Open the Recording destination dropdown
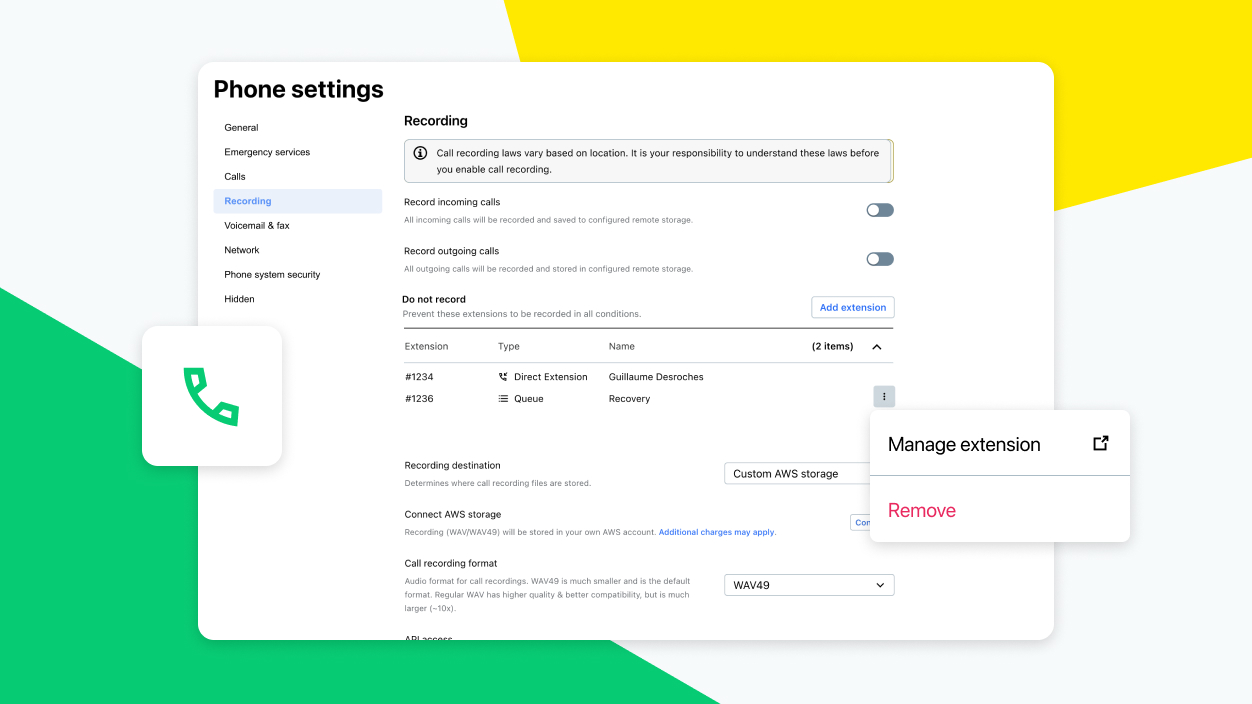The image size is (1252, 704). [x=797, y=474]
